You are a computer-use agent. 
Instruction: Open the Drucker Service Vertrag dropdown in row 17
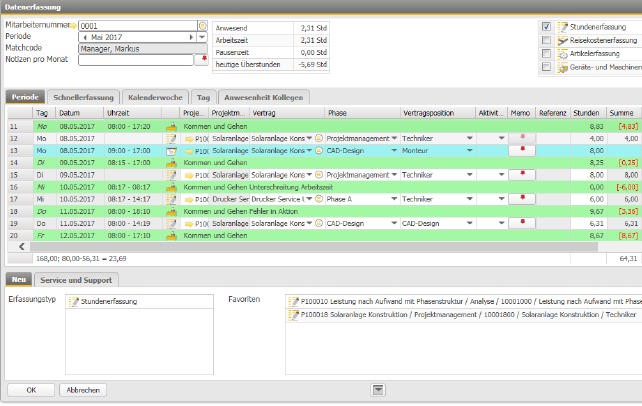tap(309, 199)
